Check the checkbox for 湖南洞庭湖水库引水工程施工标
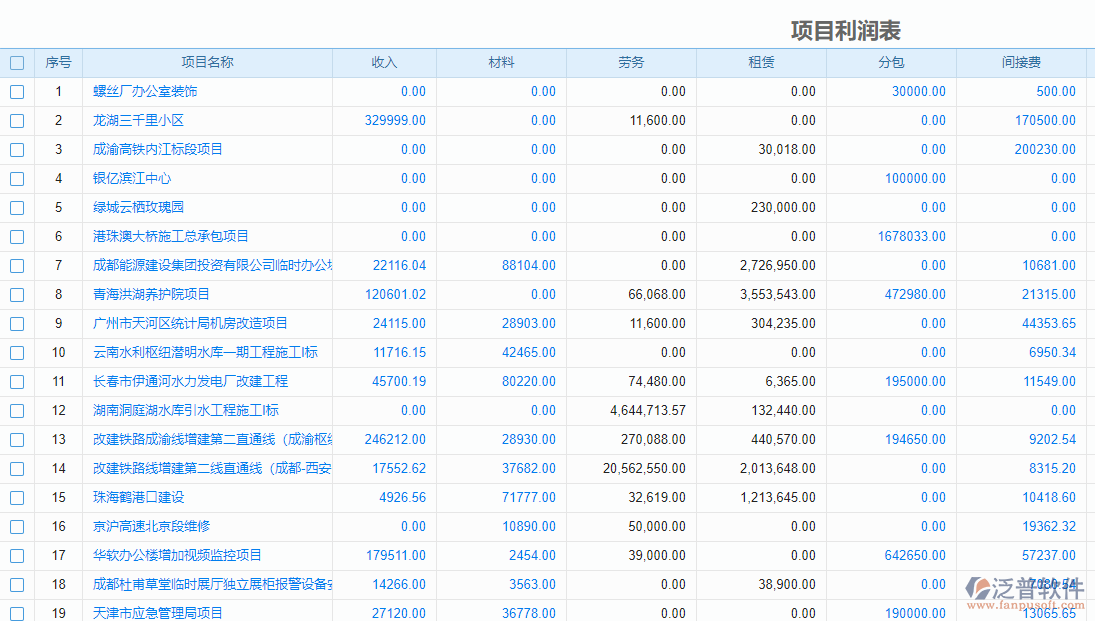Viewport: 1095px width, 621px height. pyautogui.click(x=16, y=410)
